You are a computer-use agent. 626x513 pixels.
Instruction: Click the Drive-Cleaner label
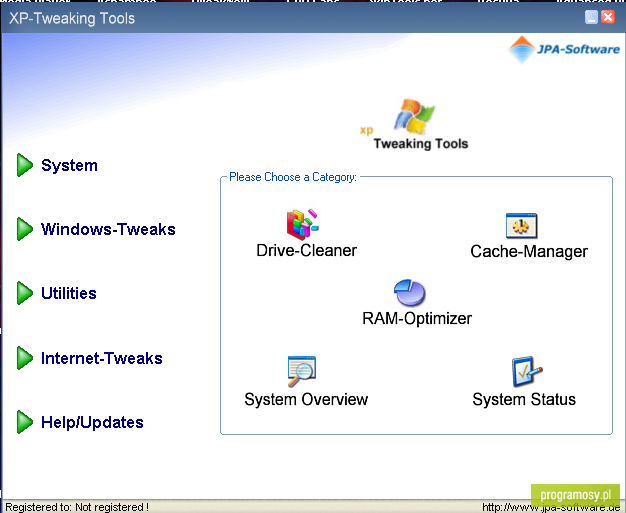pyautogui.click(x=307, y=251)
